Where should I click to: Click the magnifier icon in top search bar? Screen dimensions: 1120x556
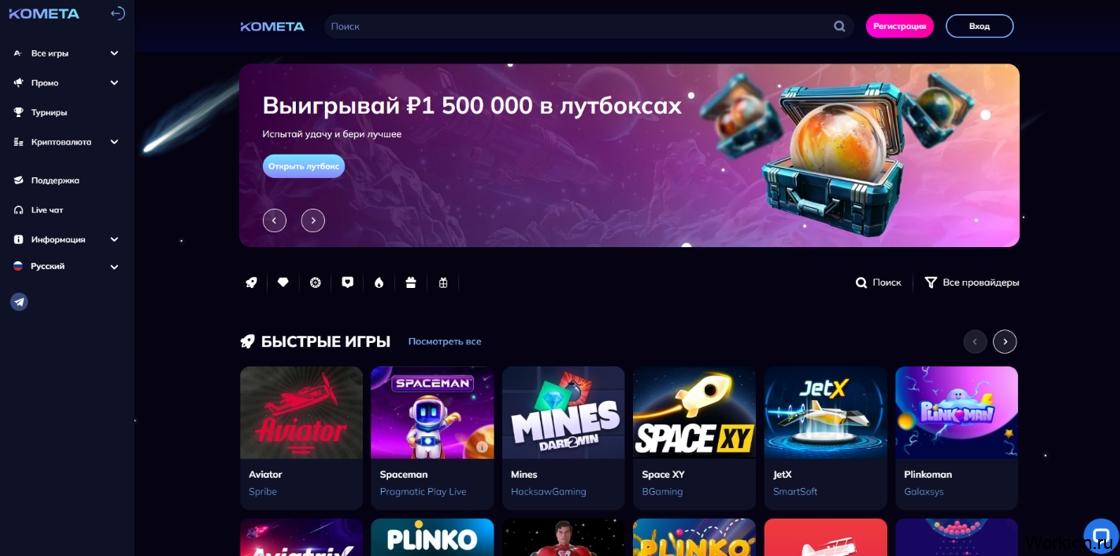(839, 26)
